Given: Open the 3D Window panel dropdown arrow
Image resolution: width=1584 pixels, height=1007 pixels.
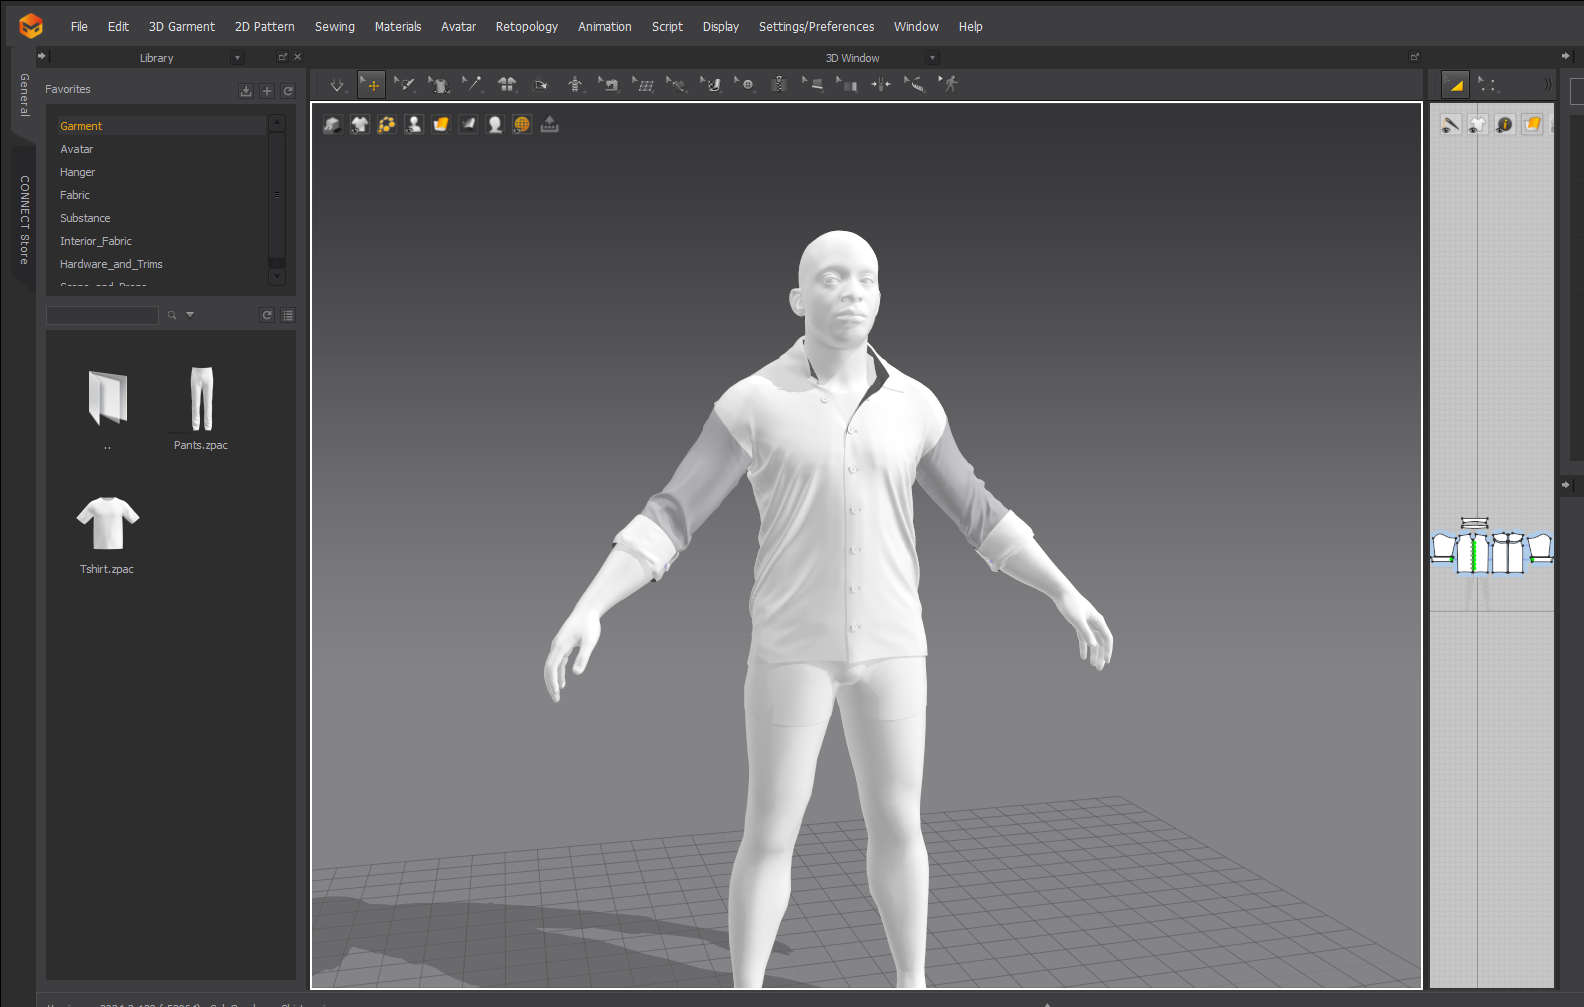Looking at the screenshot, I should pyautogui.click(x=932, y=58).
